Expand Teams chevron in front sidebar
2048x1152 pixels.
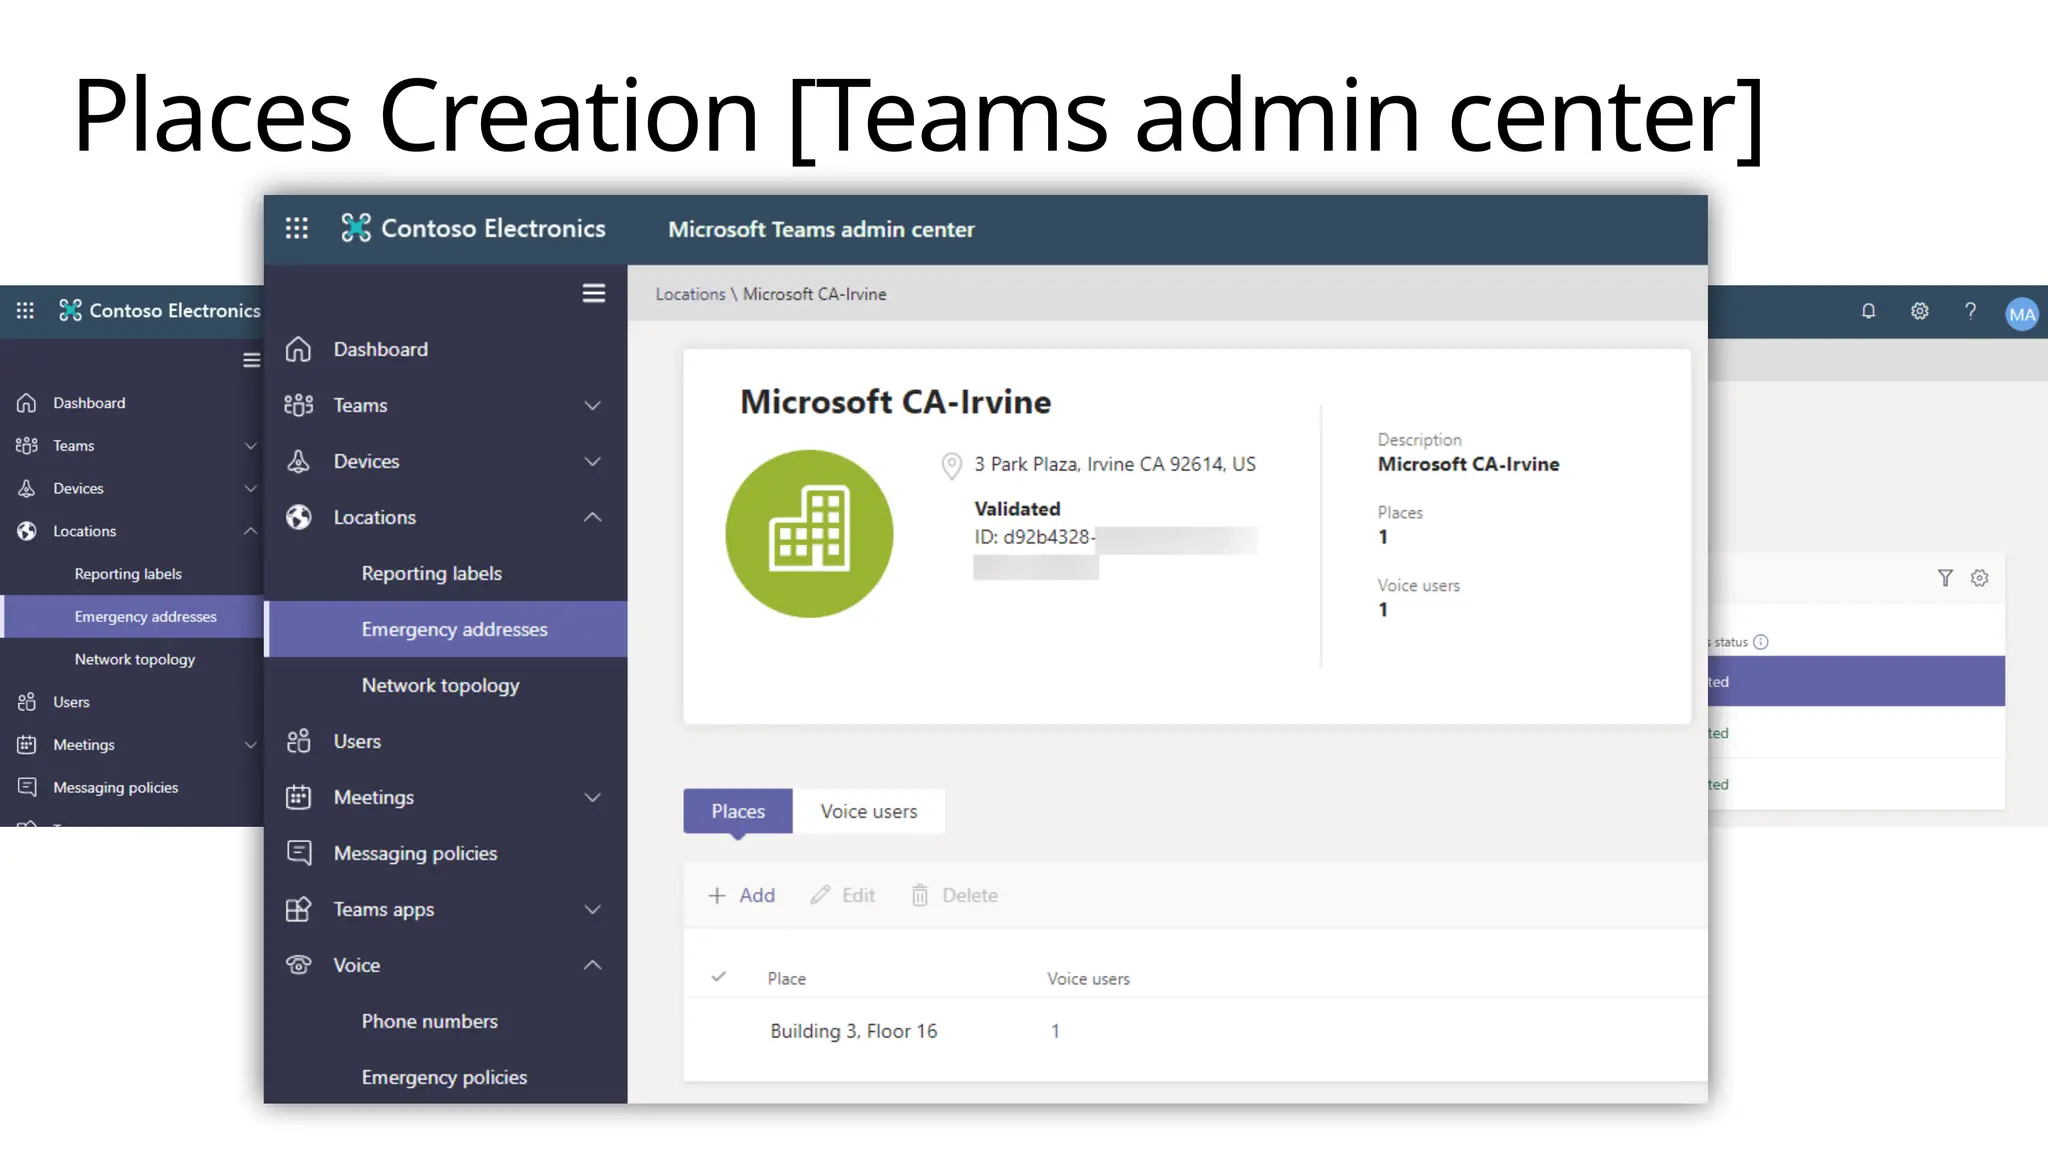coord(592,405)
